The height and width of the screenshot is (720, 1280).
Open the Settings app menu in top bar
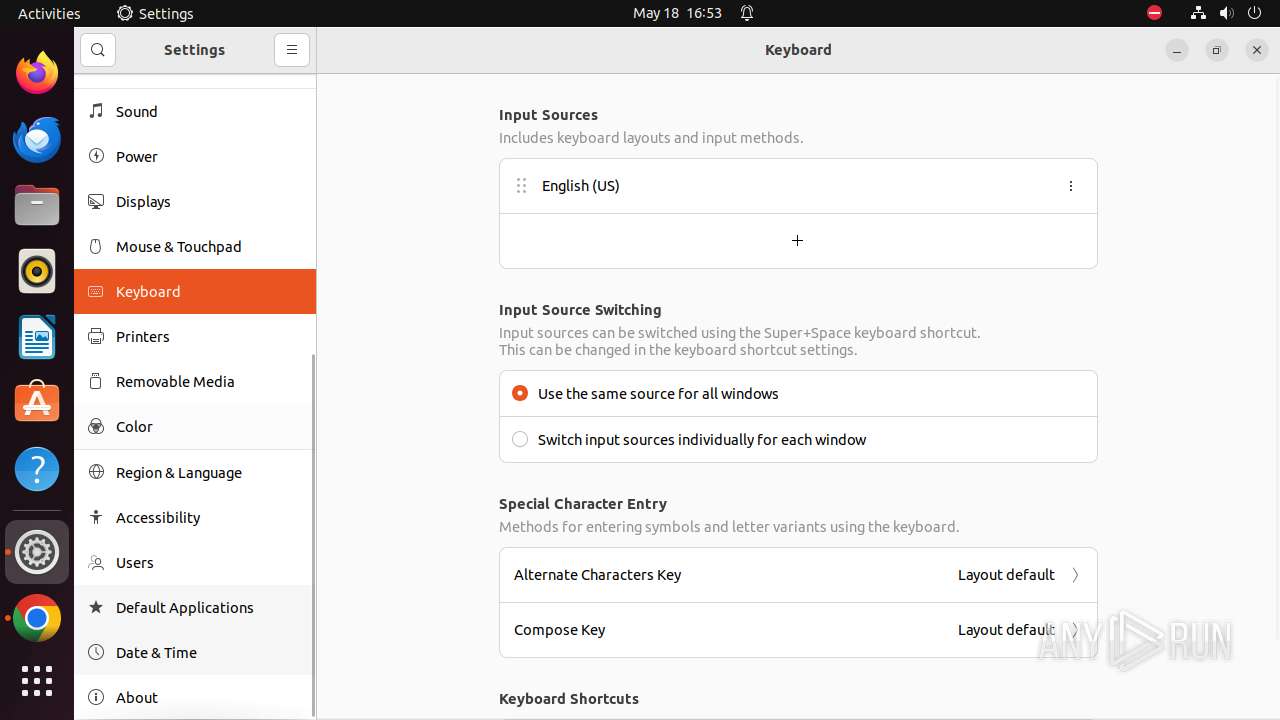155,13
